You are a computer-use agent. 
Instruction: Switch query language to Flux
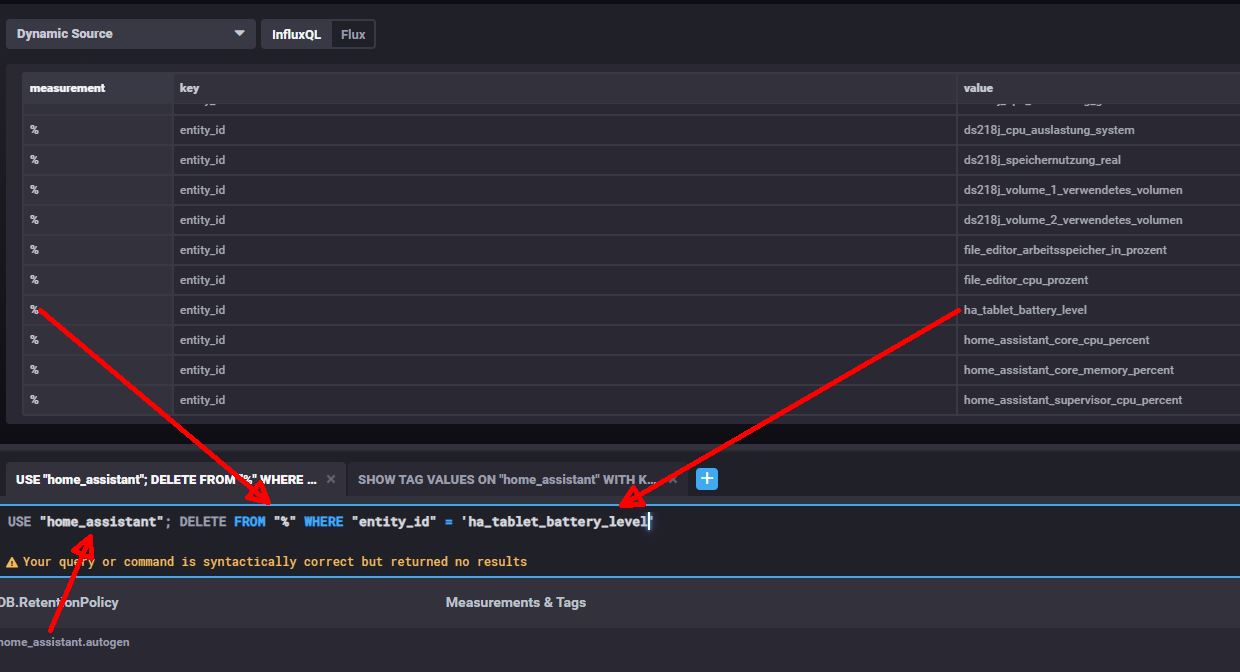353,34
